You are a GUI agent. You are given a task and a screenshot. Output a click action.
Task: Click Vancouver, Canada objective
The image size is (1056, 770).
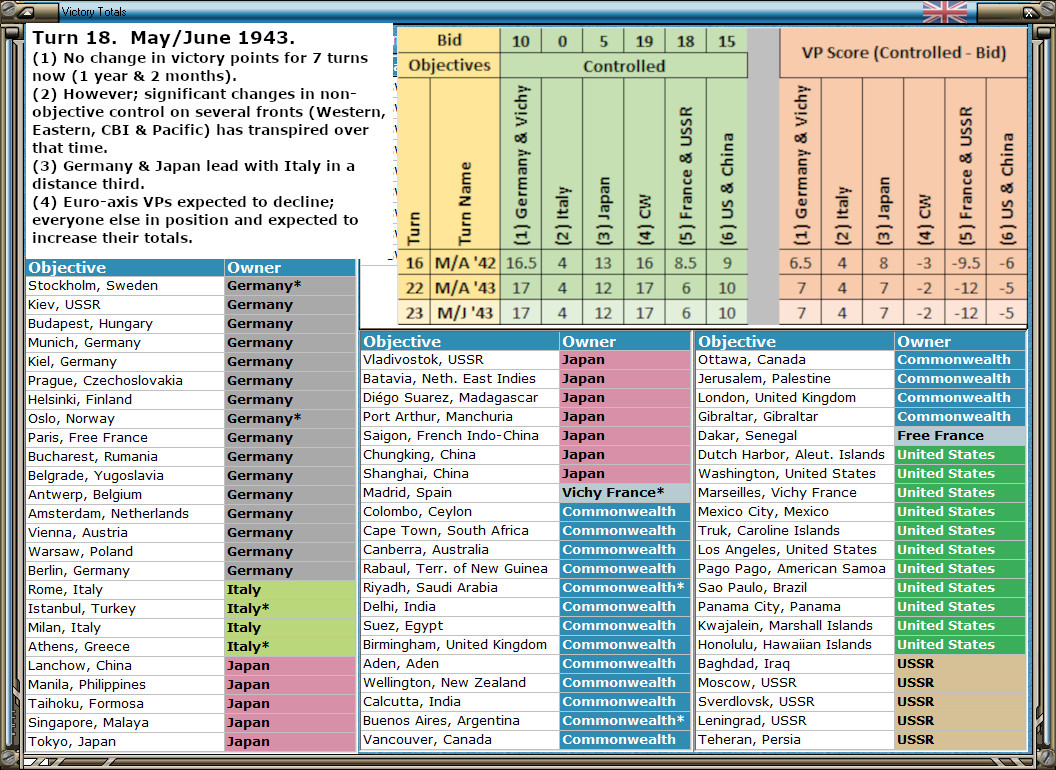click(460, 739)
